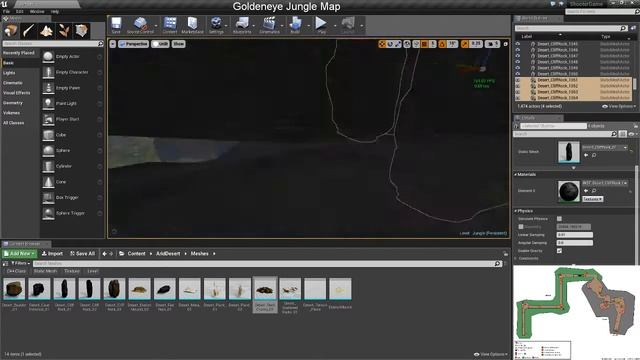Click the navigate back arrow in Content Browser

(104, 253)
